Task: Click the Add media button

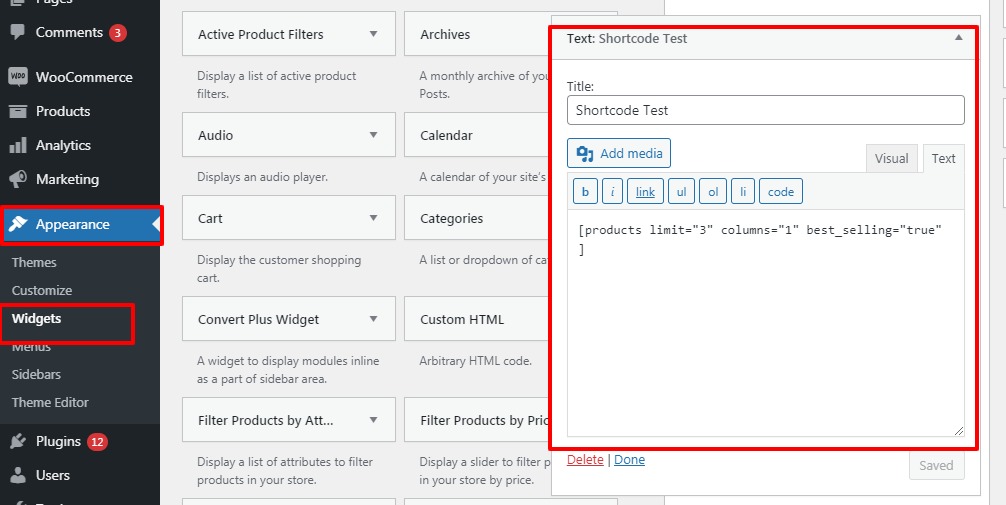Action: point(619,153)
